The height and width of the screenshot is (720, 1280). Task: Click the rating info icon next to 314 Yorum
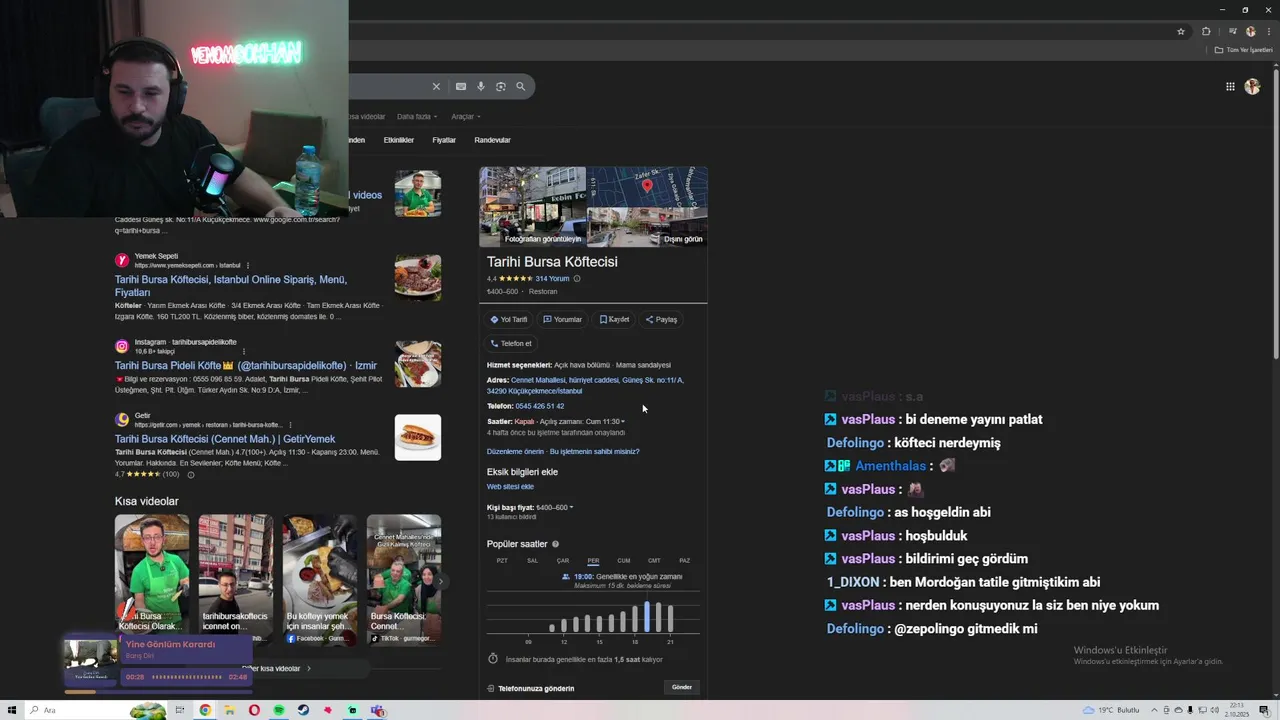[576, 279]
